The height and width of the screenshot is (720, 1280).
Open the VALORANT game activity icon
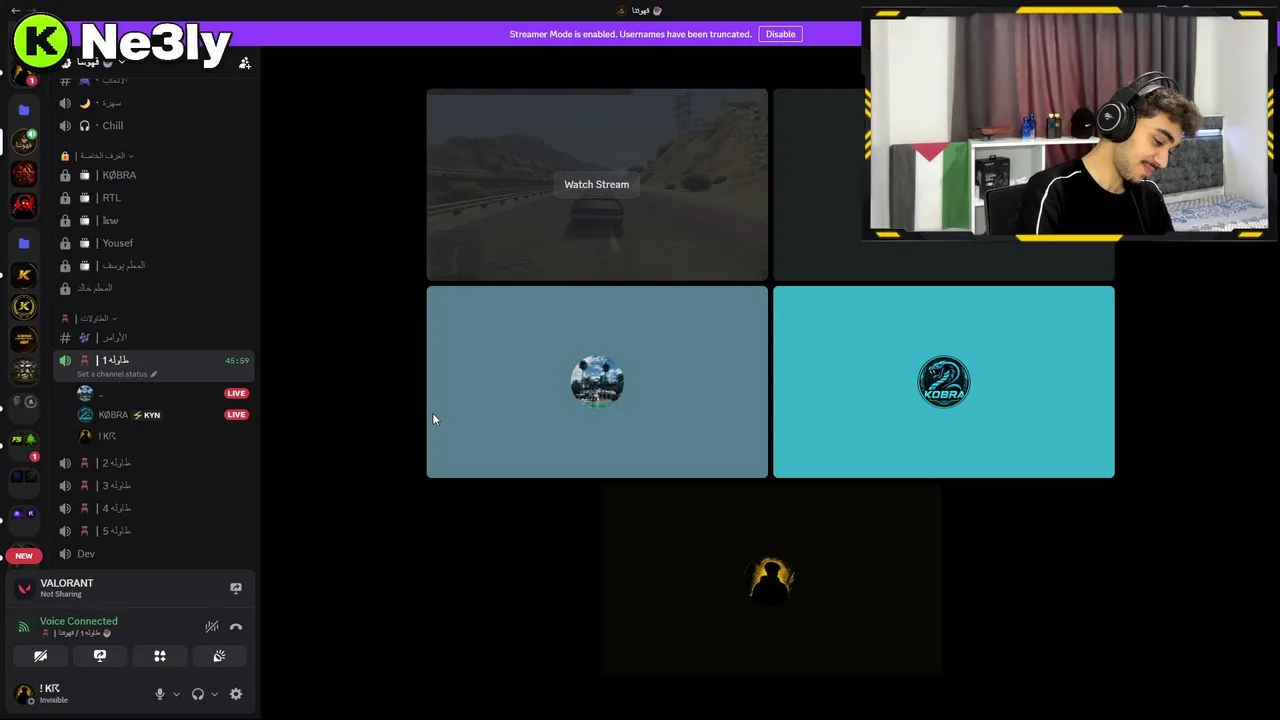tap(24, 588)
